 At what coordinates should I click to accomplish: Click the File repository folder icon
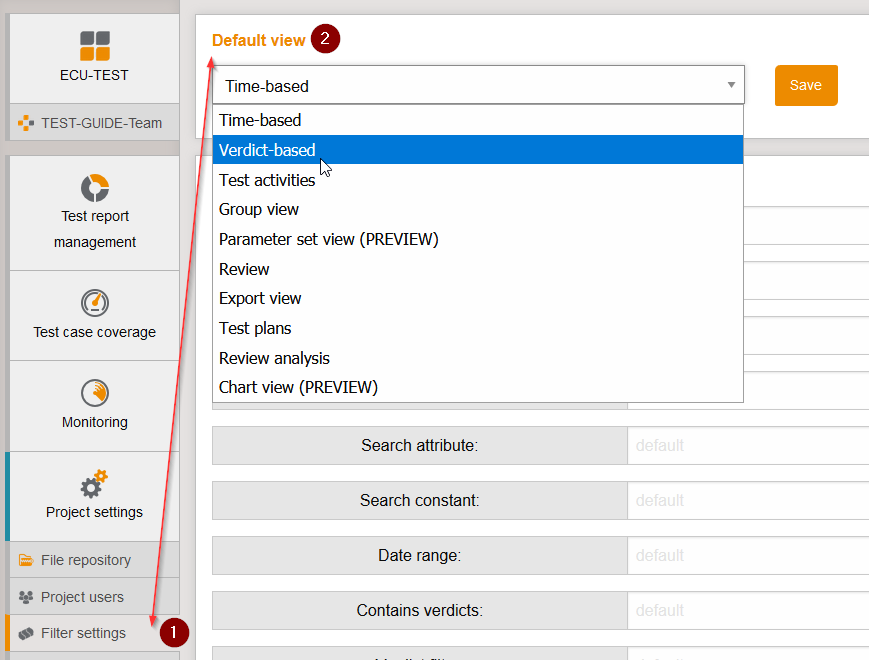point(26,560)
